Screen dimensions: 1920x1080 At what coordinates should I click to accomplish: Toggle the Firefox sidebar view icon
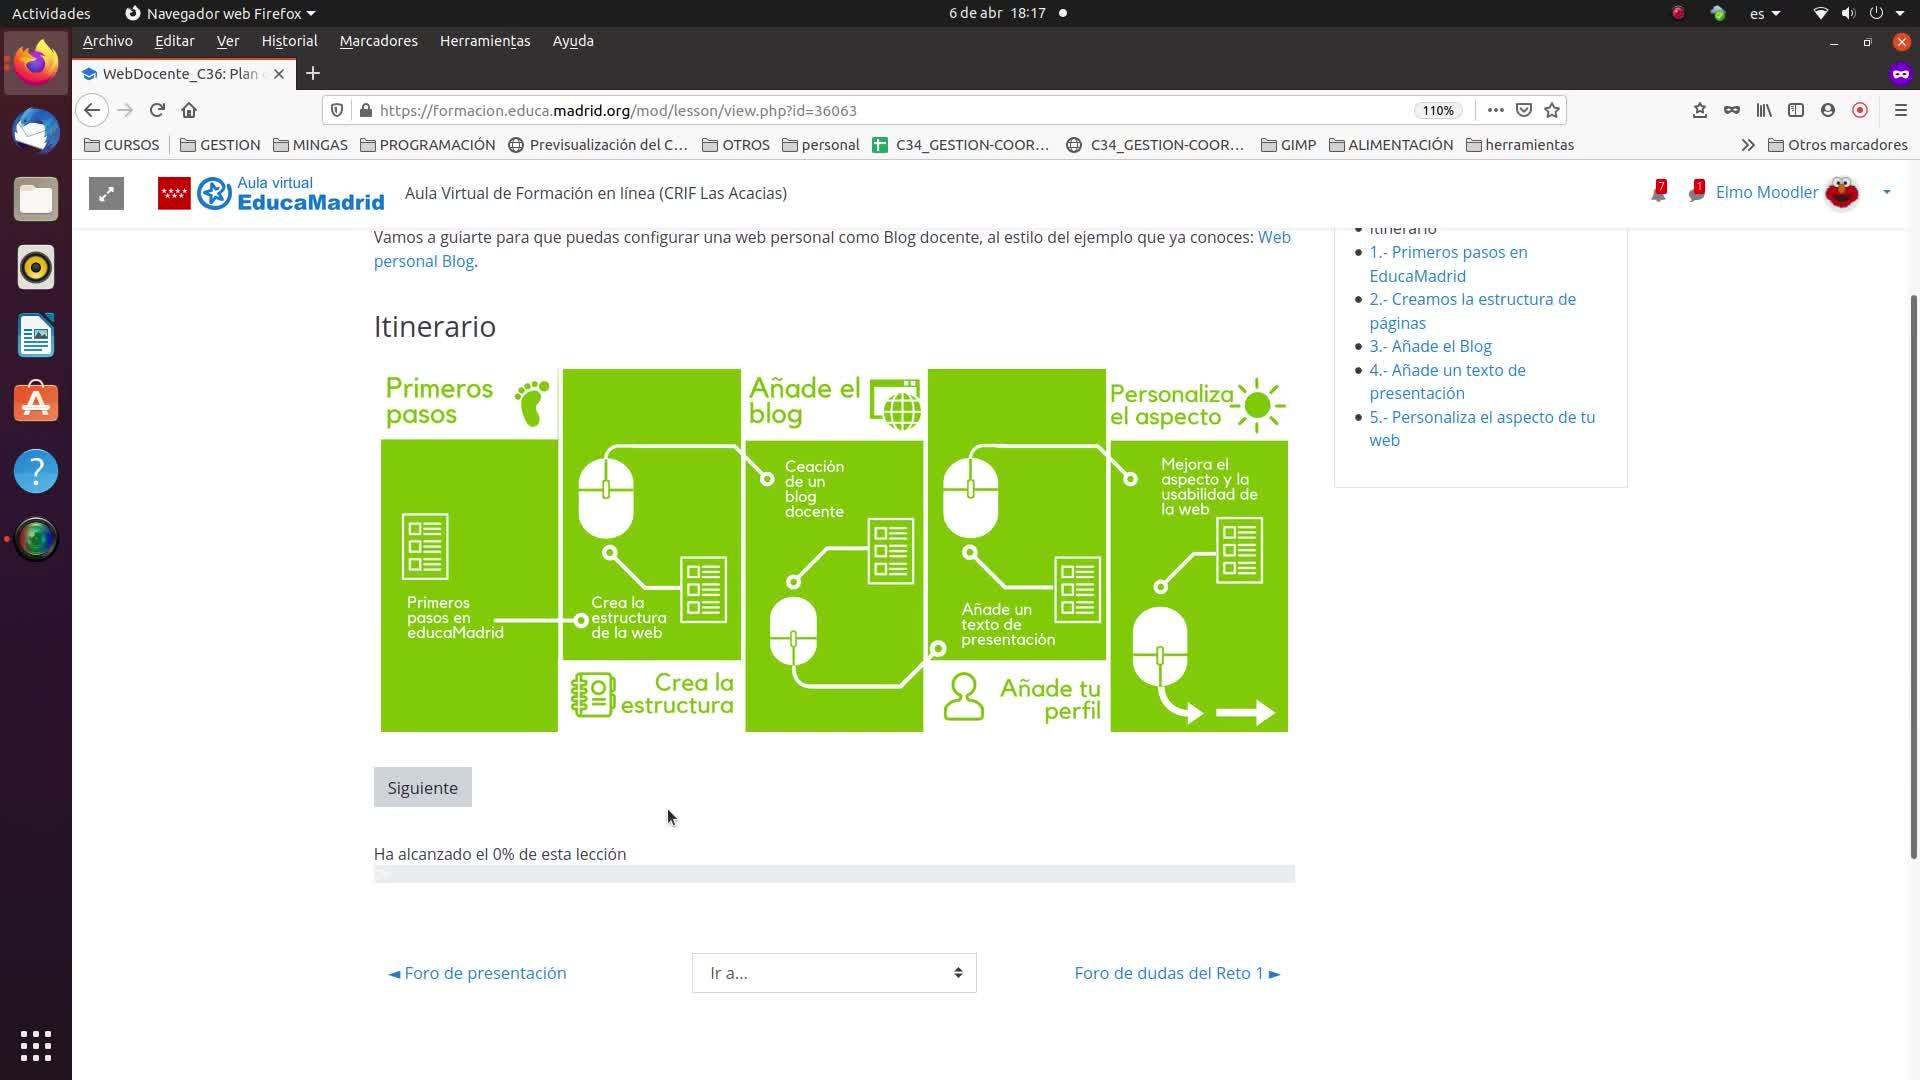click(x=1796, y=110)
